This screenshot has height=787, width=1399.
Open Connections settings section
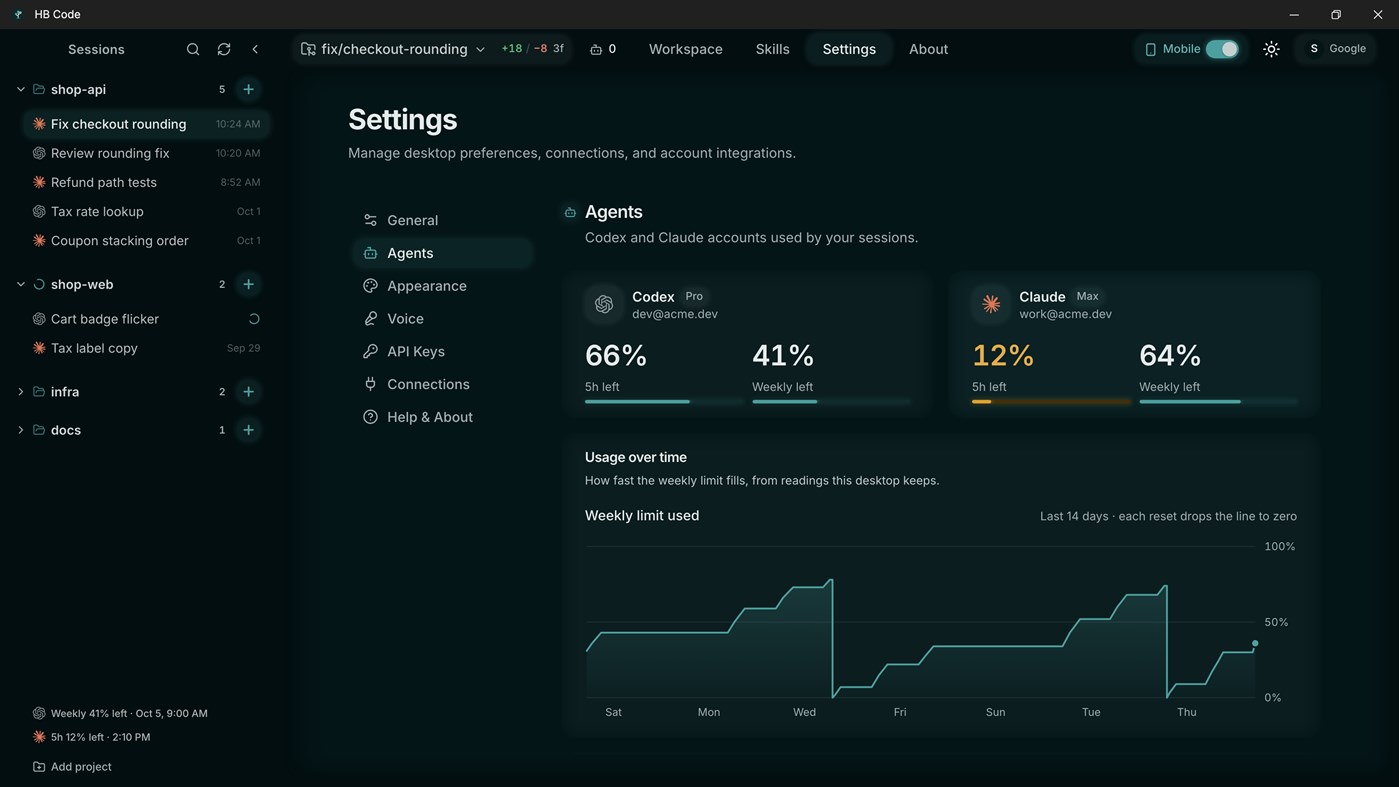442,384
